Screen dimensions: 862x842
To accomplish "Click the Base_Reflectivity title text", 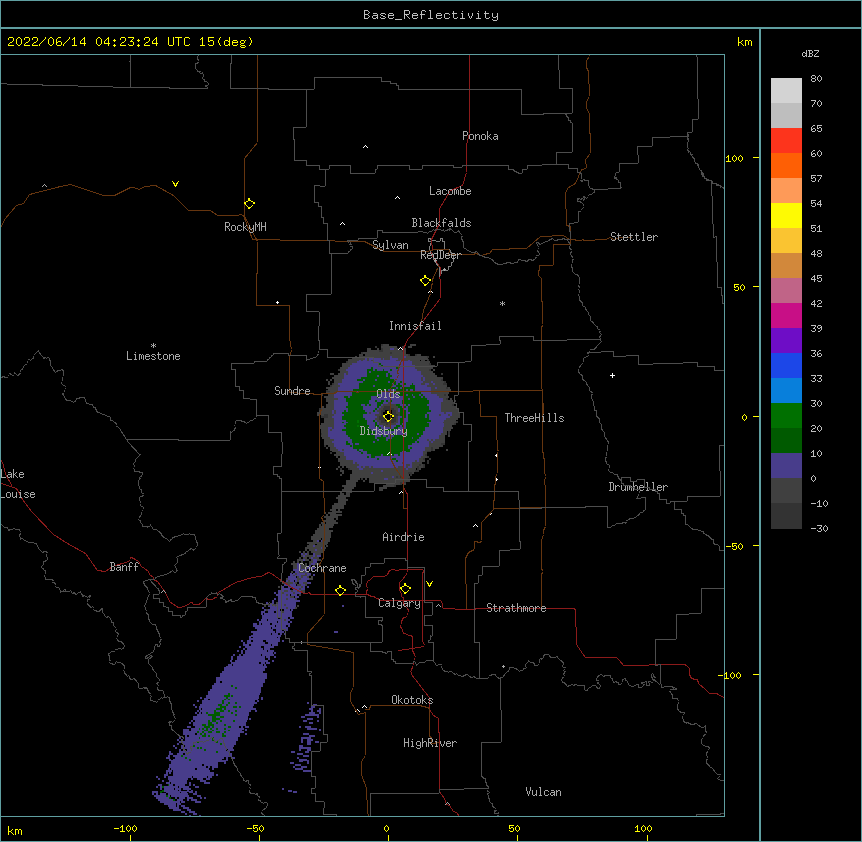I will pyautogui.click(x=431, y=15).
